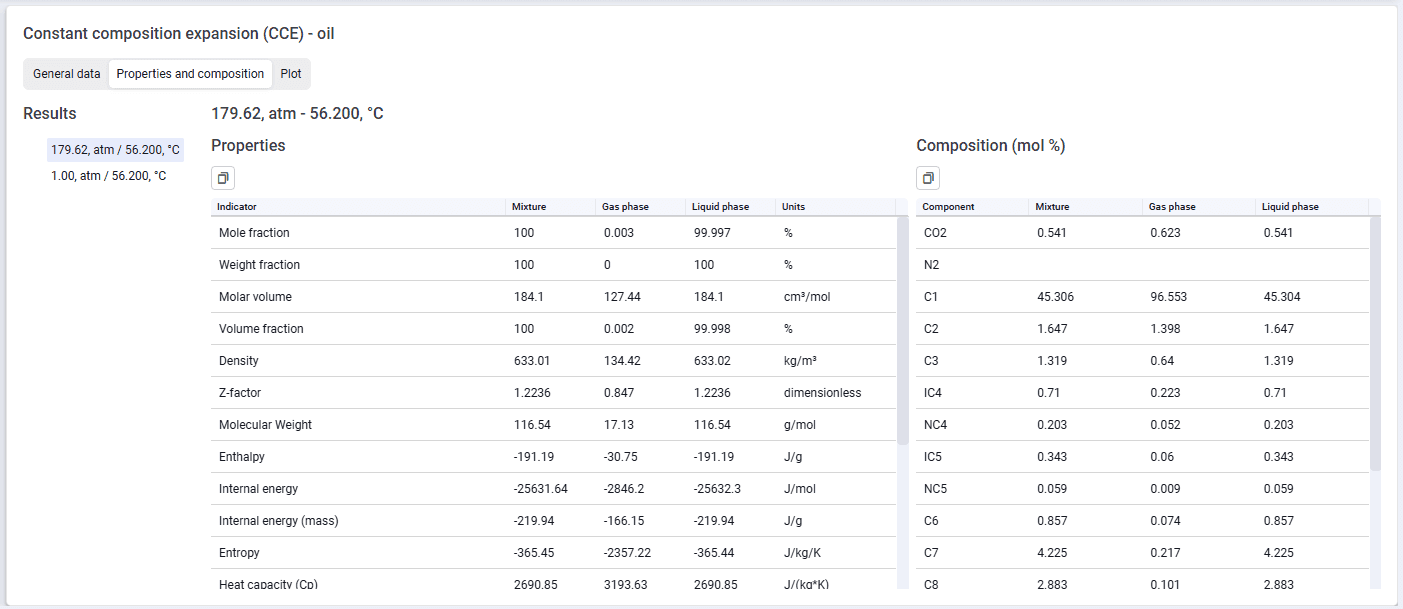The width and height of the screenshot is (1403, 609).
Task: Click the Component column header
Action: [x=972, y=207]
